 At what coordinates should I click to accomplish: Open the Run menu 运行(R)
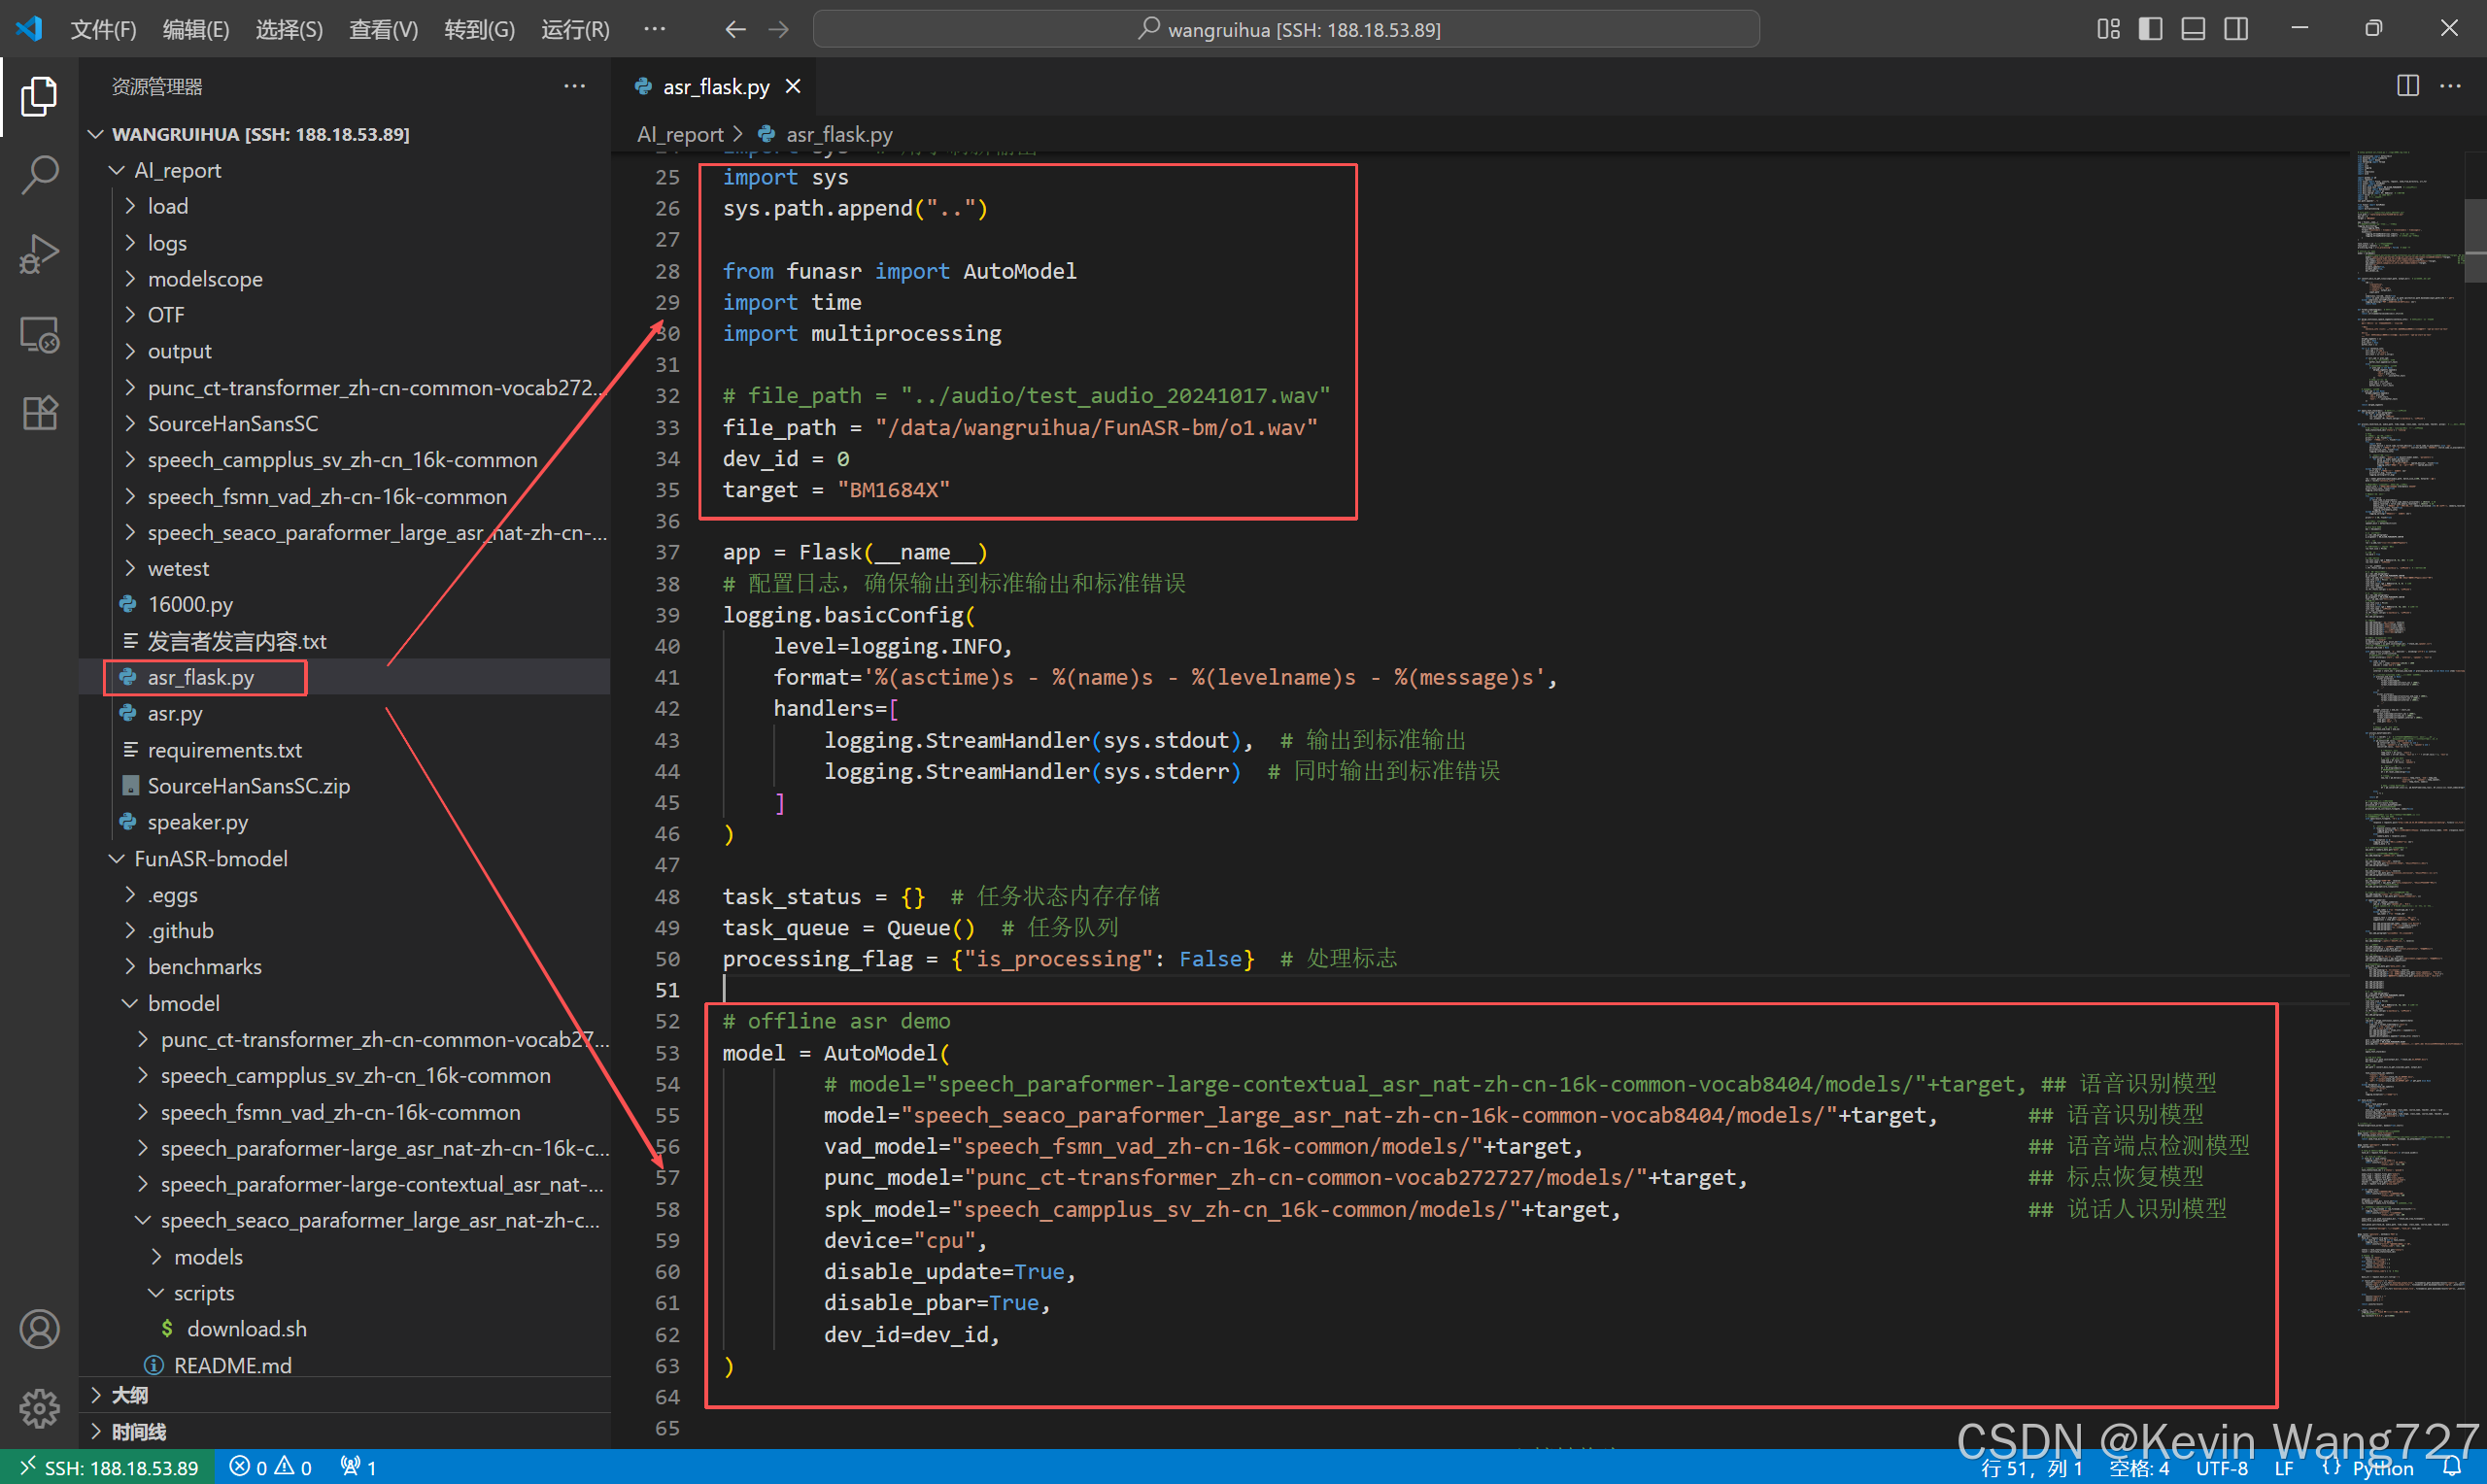(575, 29)
